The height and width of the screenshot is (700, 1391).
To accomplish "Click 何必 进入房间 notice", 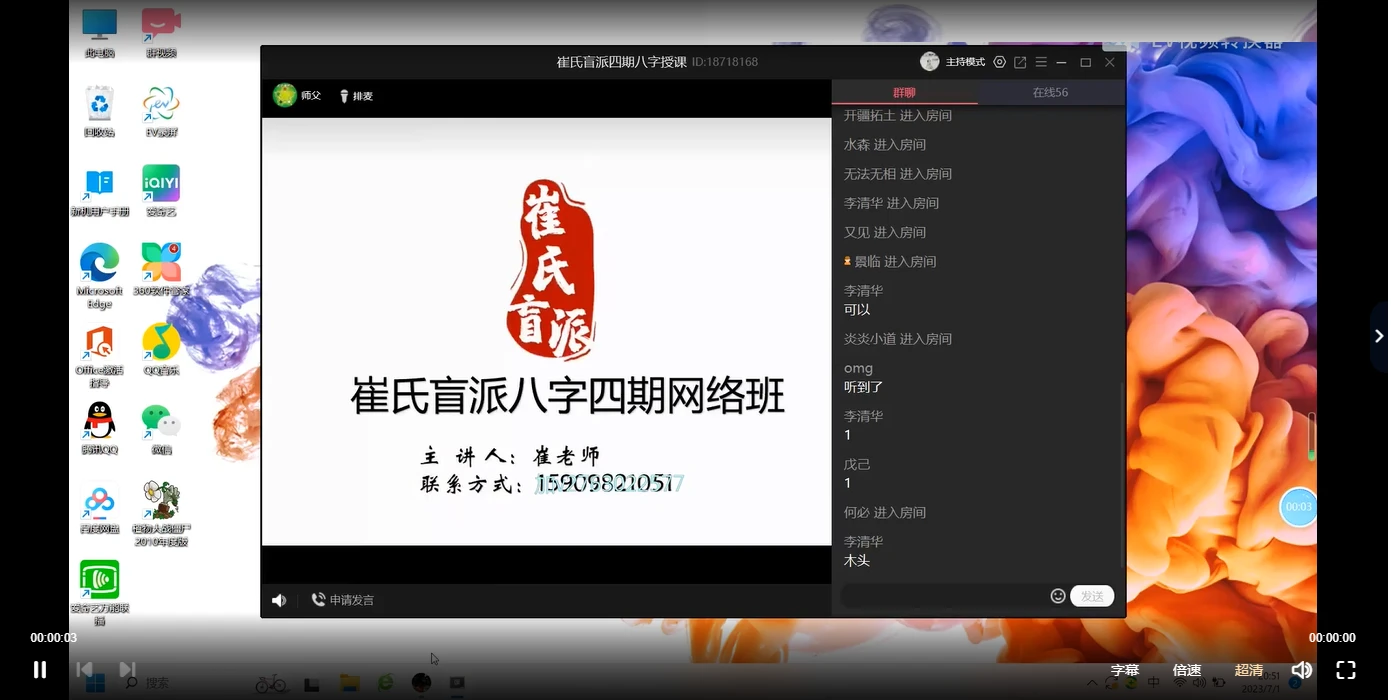I will click(x=884, y=512).
